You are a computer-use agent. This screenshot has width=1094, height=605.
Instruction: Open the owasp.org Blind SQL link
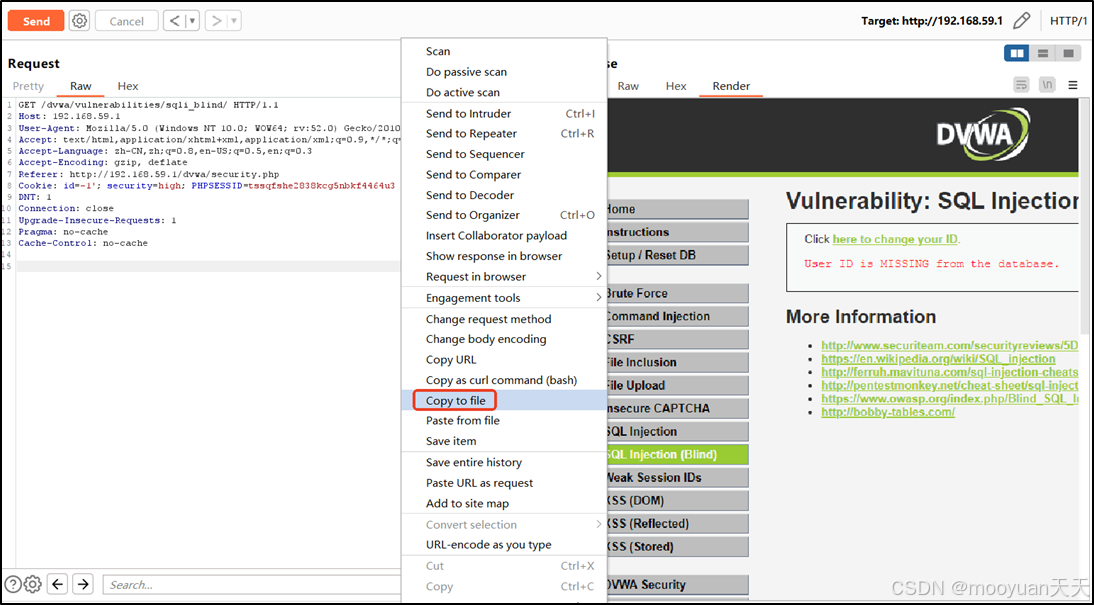coord(950,398)
